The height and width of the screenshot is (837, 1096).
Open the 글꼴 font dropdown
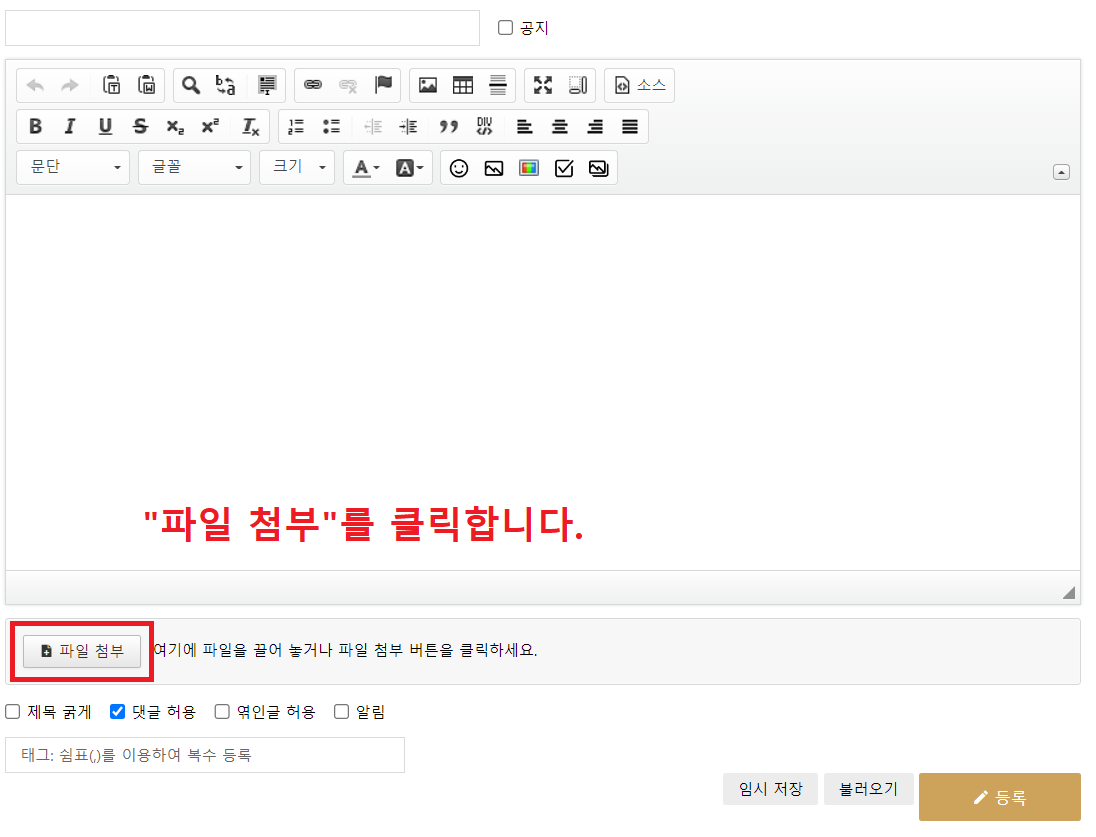tap(194, 168)
